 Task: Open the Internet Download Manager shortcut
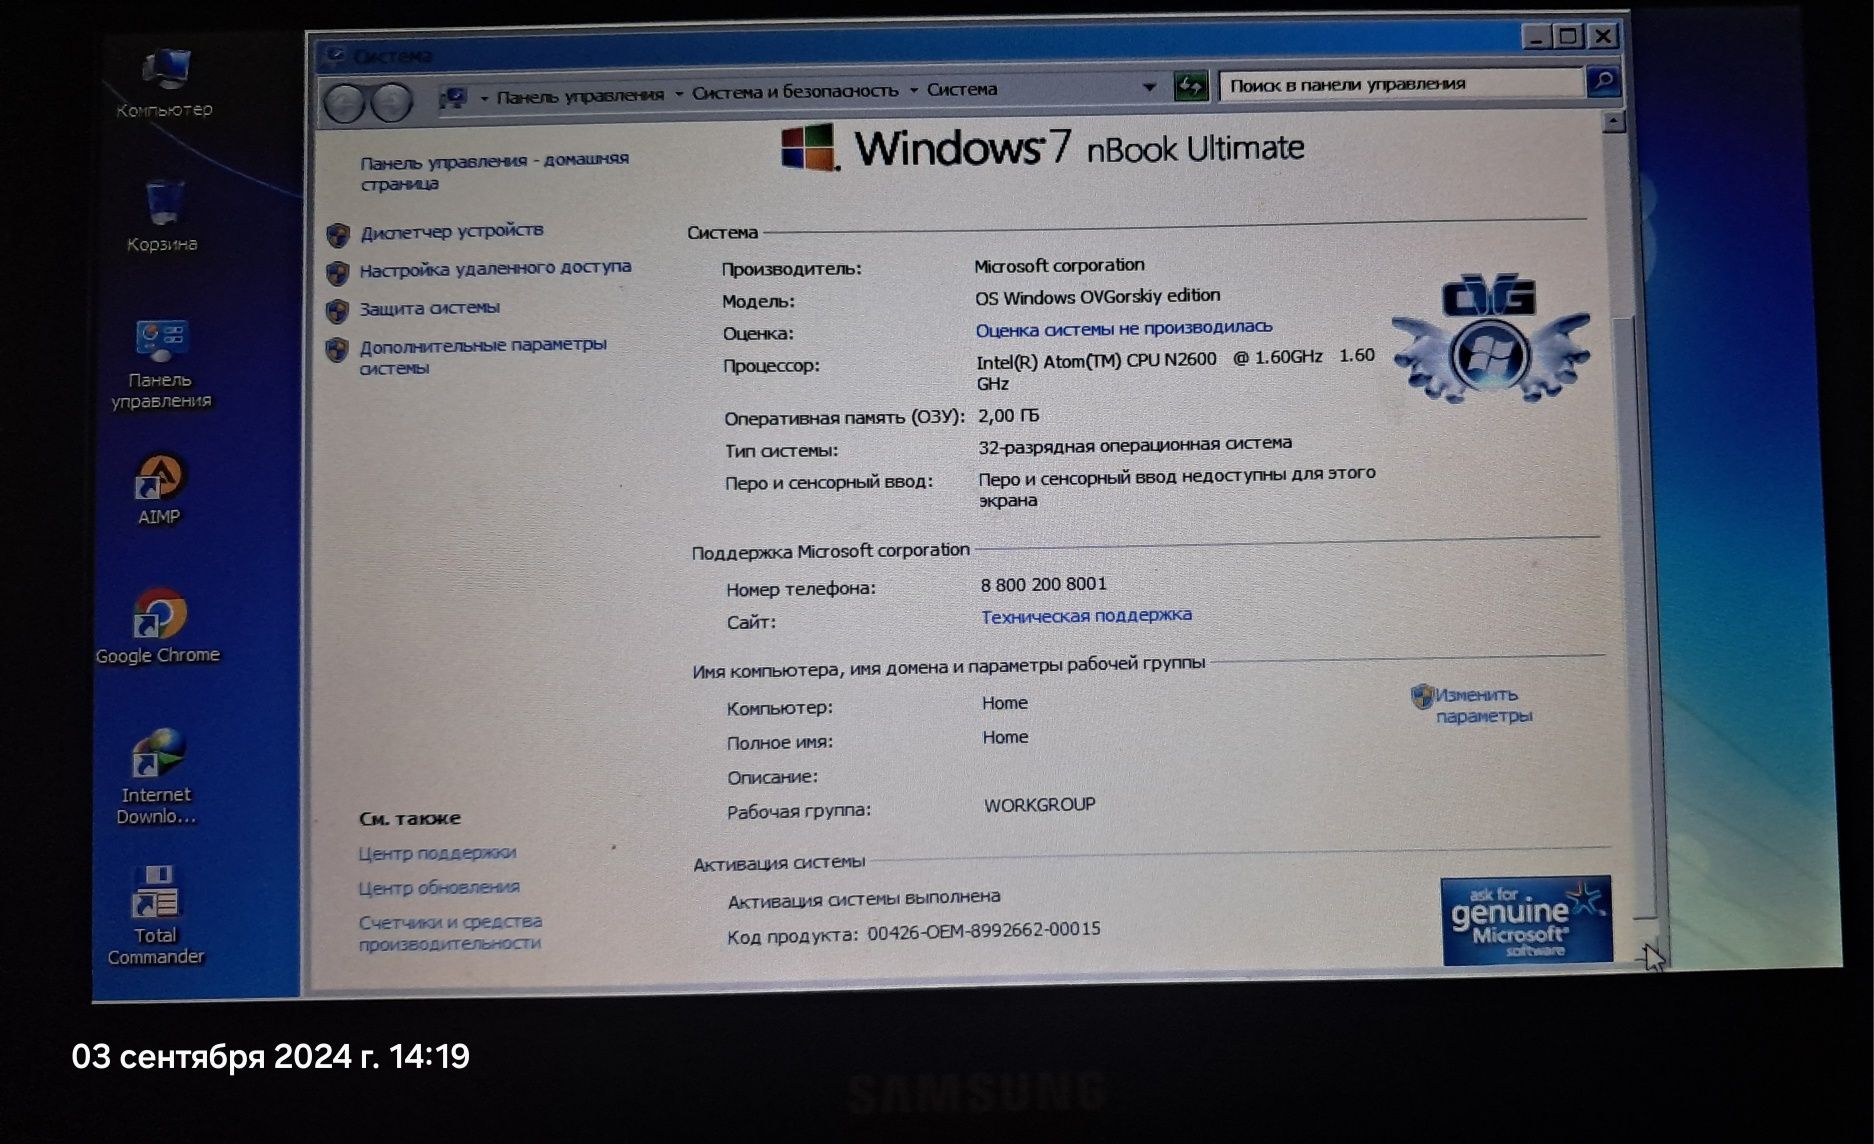coord(156,777)
